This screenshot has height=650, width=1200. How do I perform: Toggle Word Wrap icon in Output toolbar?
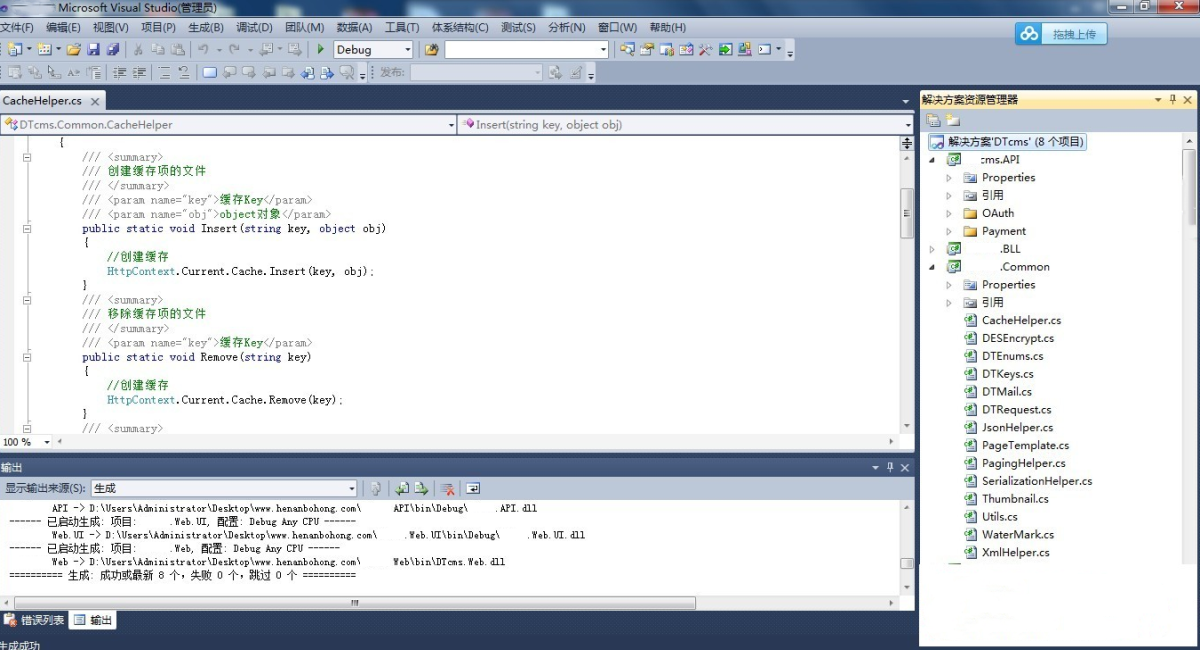pyautogui.click(x=473, y=488)
